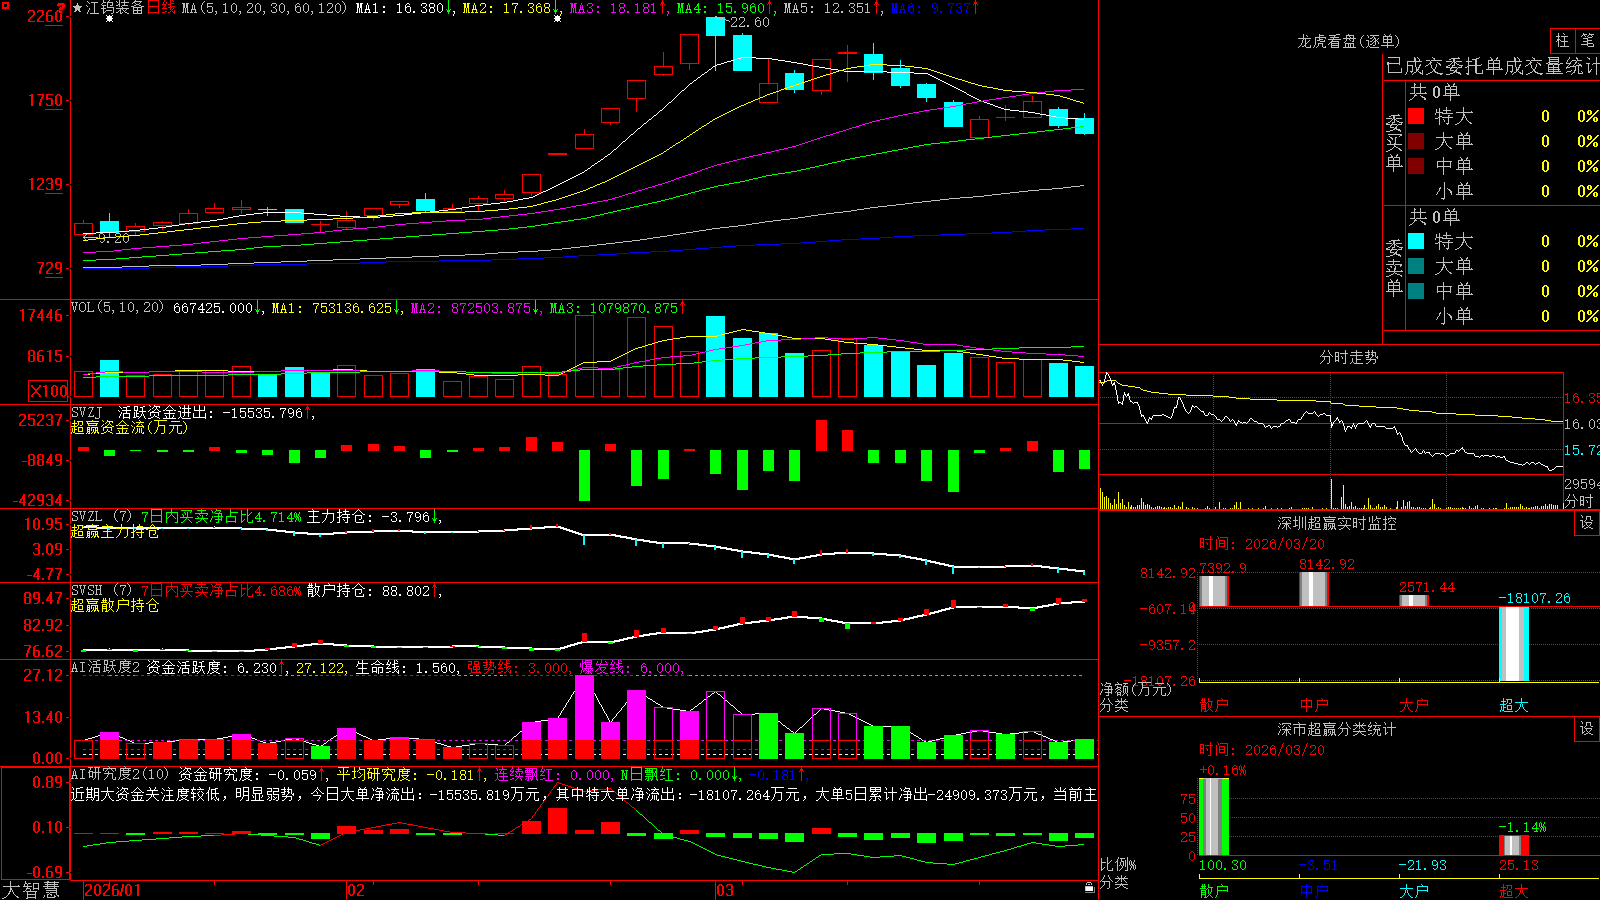Image resolution: width=1600 pixels, height=900 pixels.
Task: Open 设 settings for 深市超赢分类统计
Action: [1586, 729]
